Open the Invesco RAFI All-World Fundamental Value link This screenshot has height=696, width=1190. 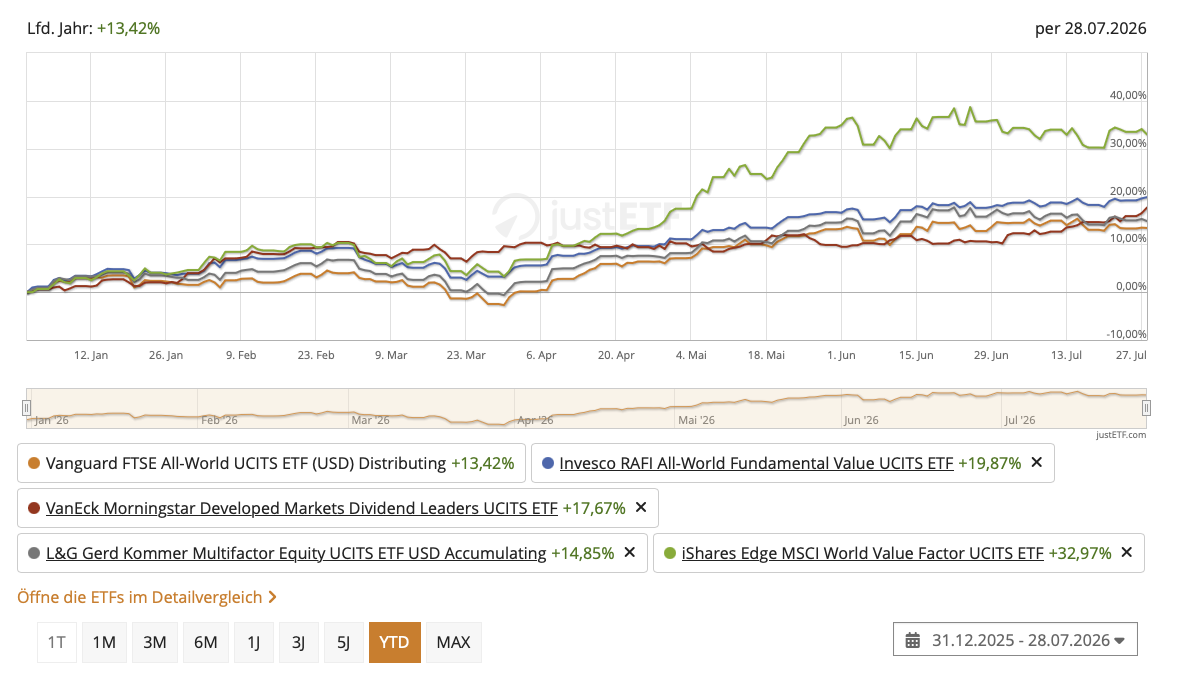tap(756, 463)
